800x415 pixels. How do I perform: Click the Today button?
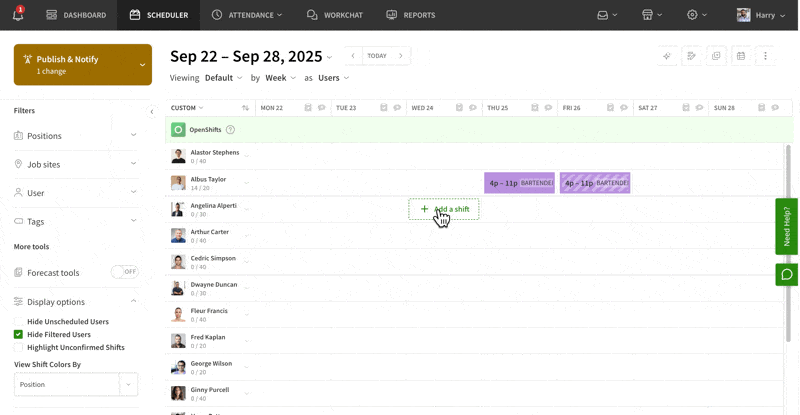coord(377,56)
